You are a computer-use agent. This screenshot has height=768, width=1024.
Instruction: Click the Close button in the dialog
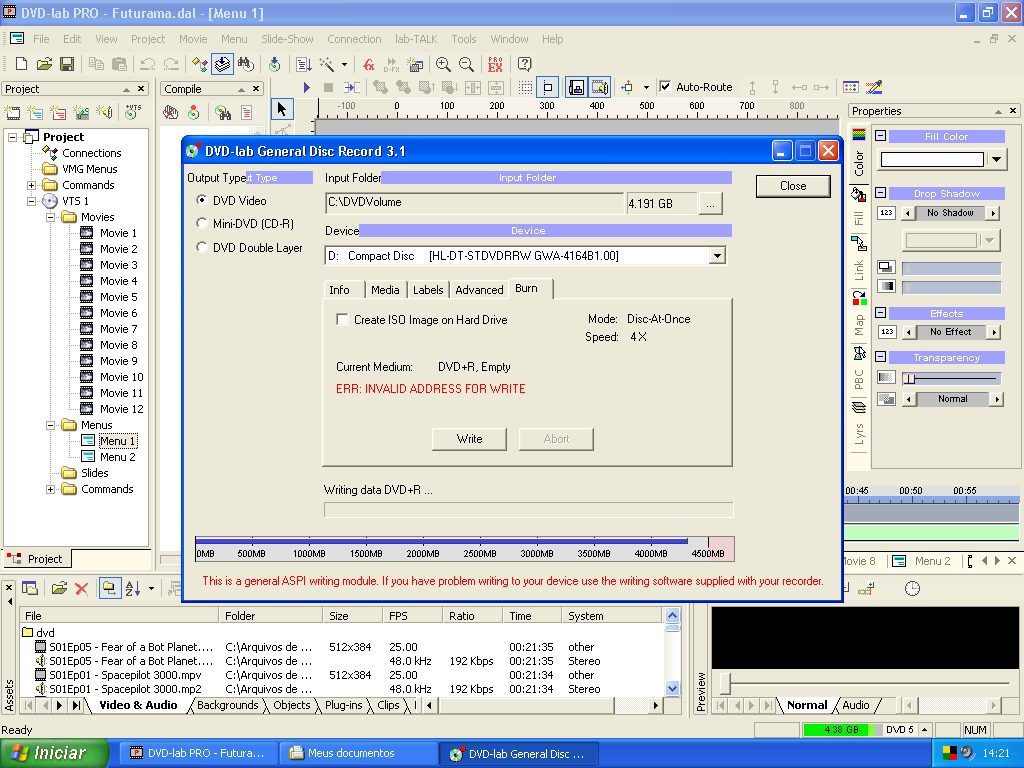click(793, 186)
